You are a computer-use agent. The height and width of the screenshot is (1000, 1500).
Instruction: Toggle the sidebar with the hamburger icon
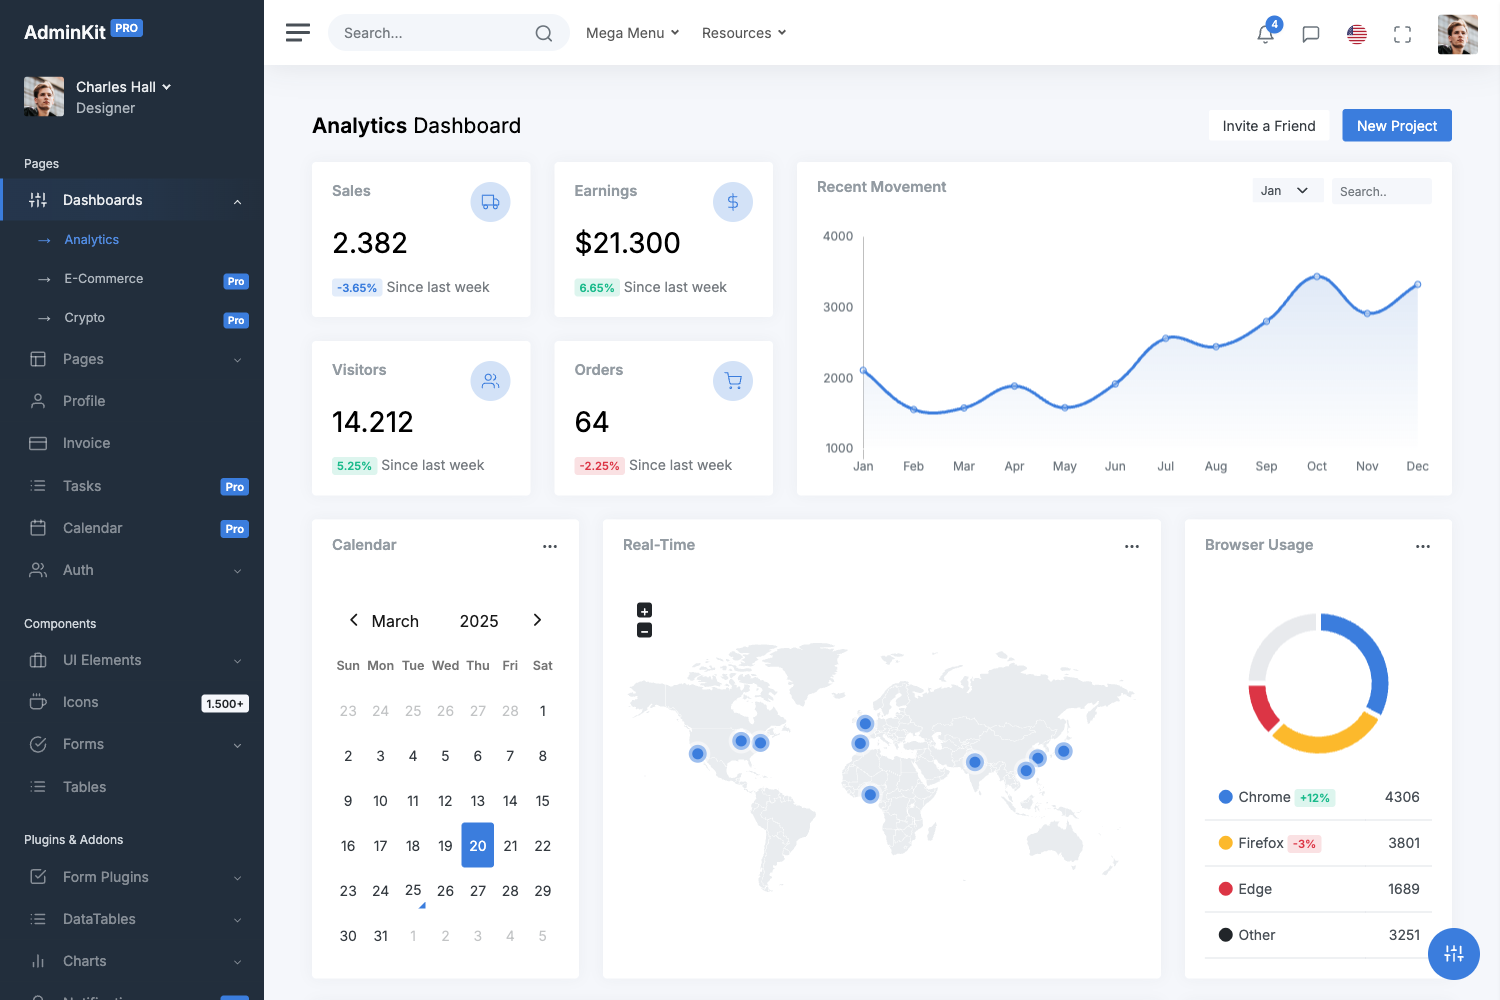pos(297,32)
